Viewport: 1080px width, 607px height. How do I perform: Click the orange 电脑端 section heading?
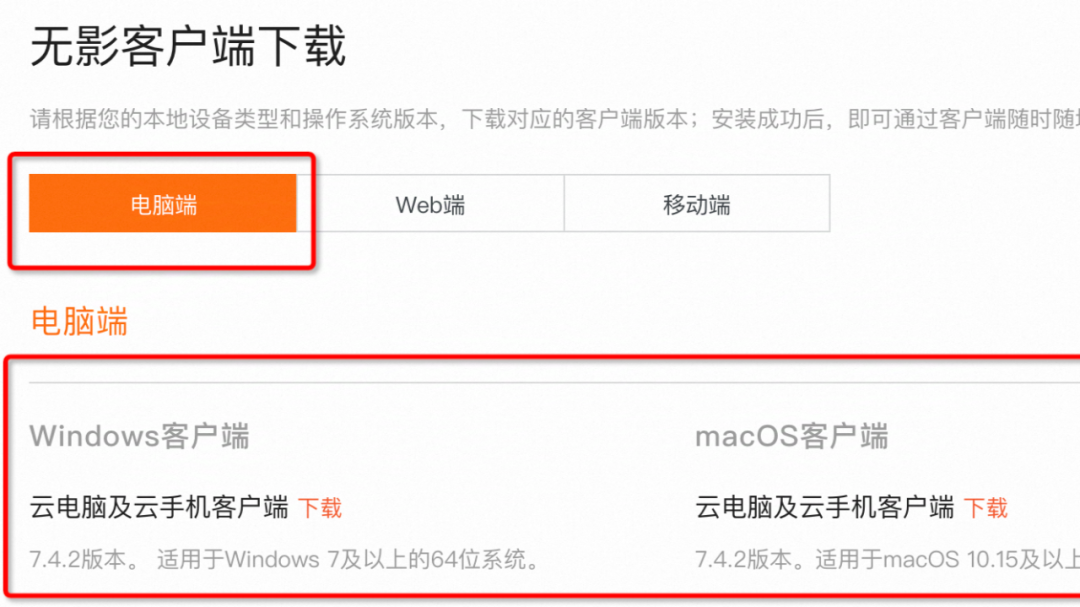click(79, 322)
